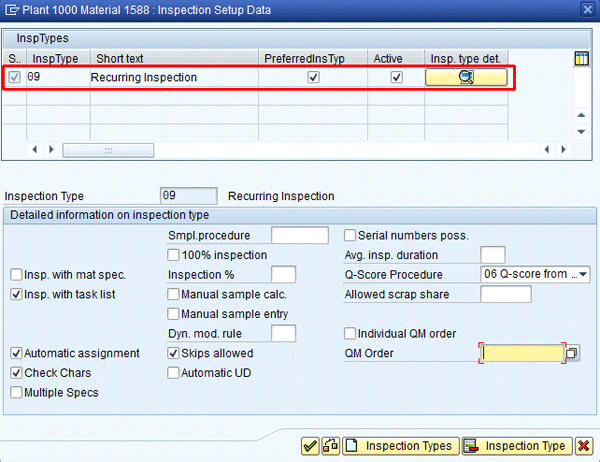Focus the Dyn. mod. rule field
600x462 pixels.
283,333
